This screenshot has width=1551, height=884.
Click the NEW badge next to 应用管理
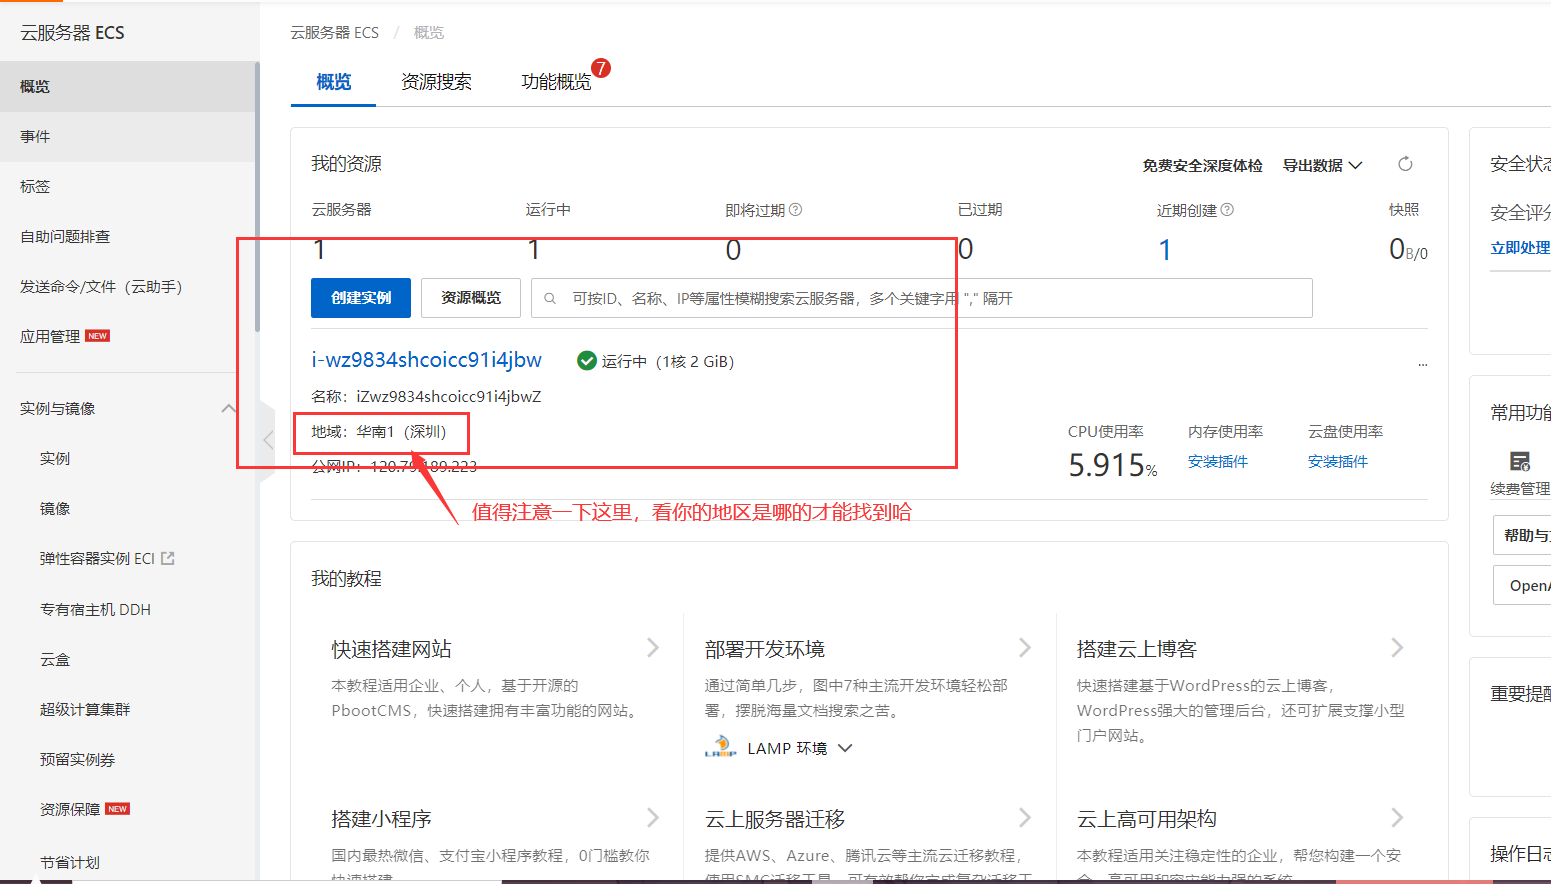tap(98, 336)
